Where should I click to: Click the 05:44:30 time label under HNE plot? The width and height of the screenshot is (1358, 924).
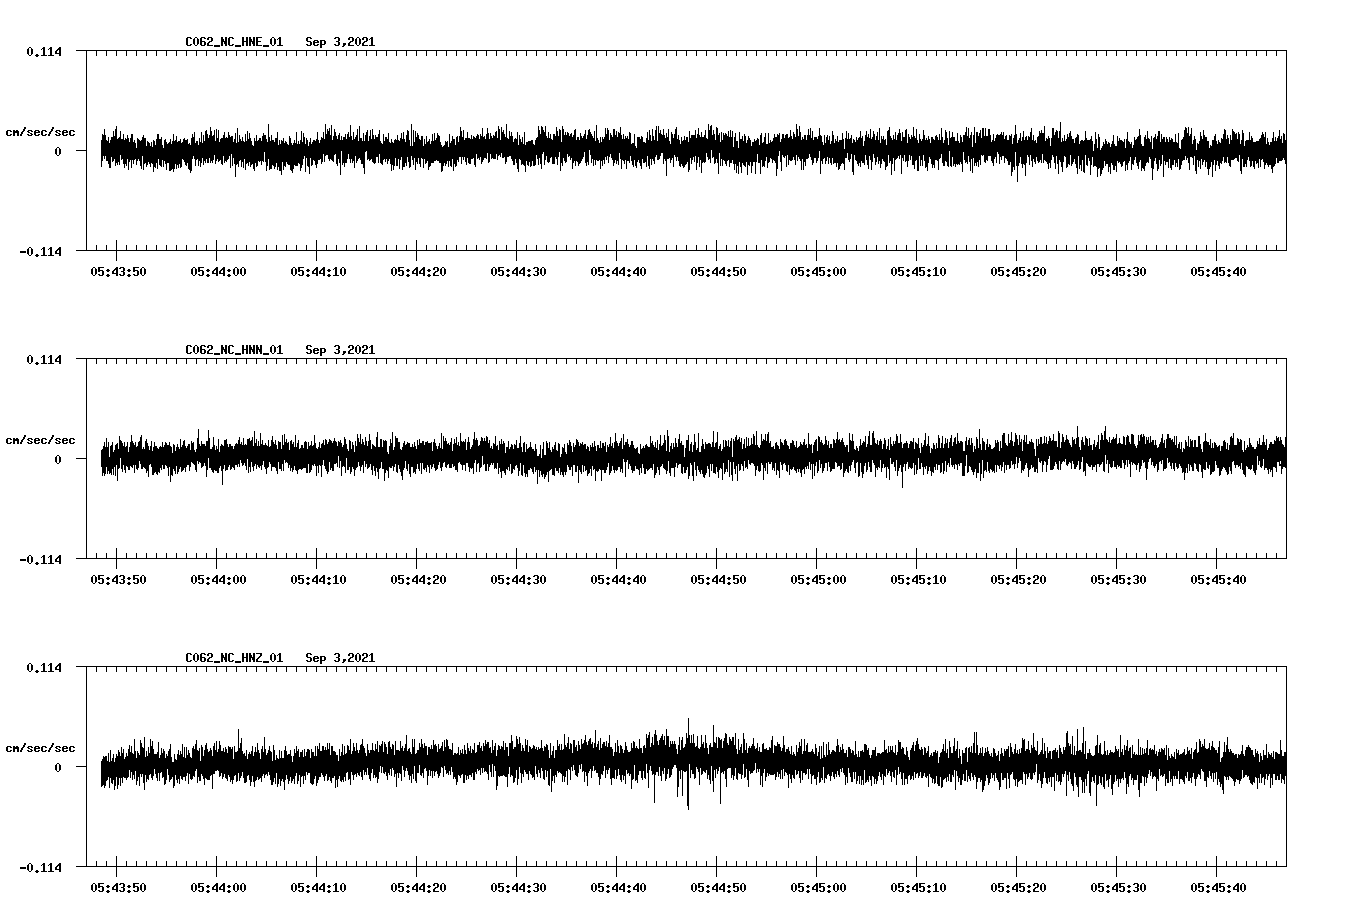518,271
